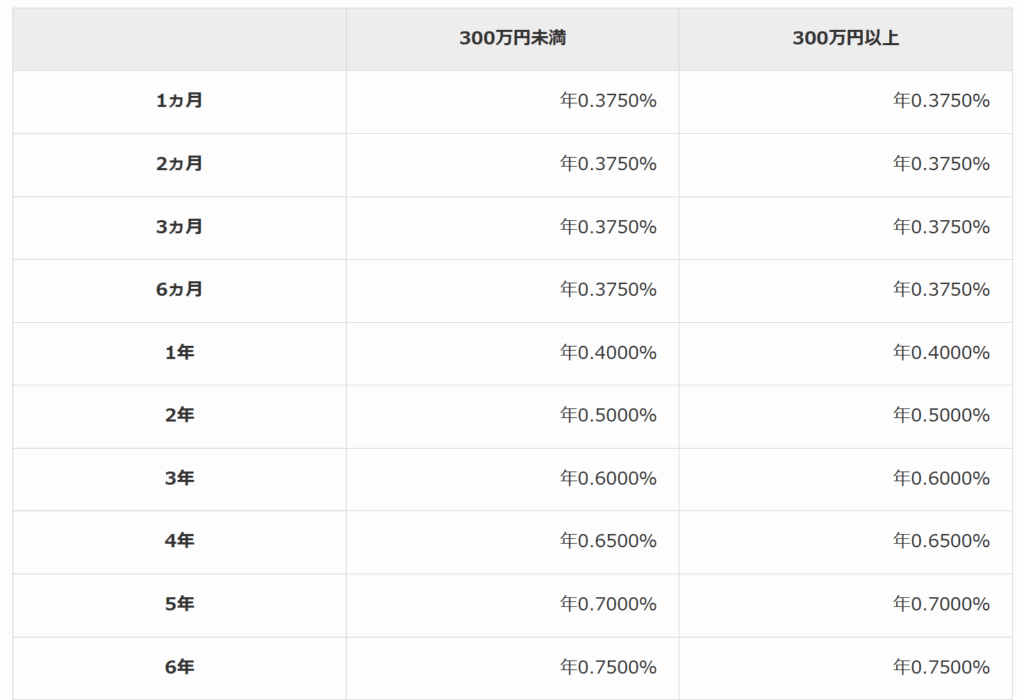Viewport: 1024px width, 700px height.
Task: Click the 4年 row label
Action: pyautogui.click(x=180, y=541)
